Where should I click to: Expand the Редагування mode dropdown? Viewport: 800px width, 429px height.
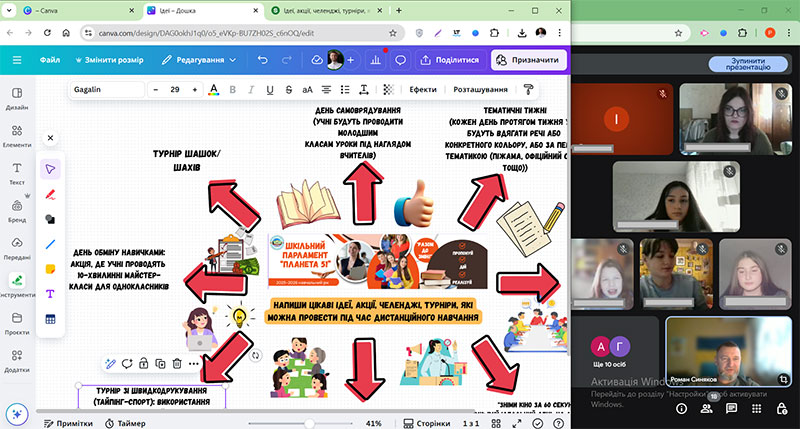(199, 60)
